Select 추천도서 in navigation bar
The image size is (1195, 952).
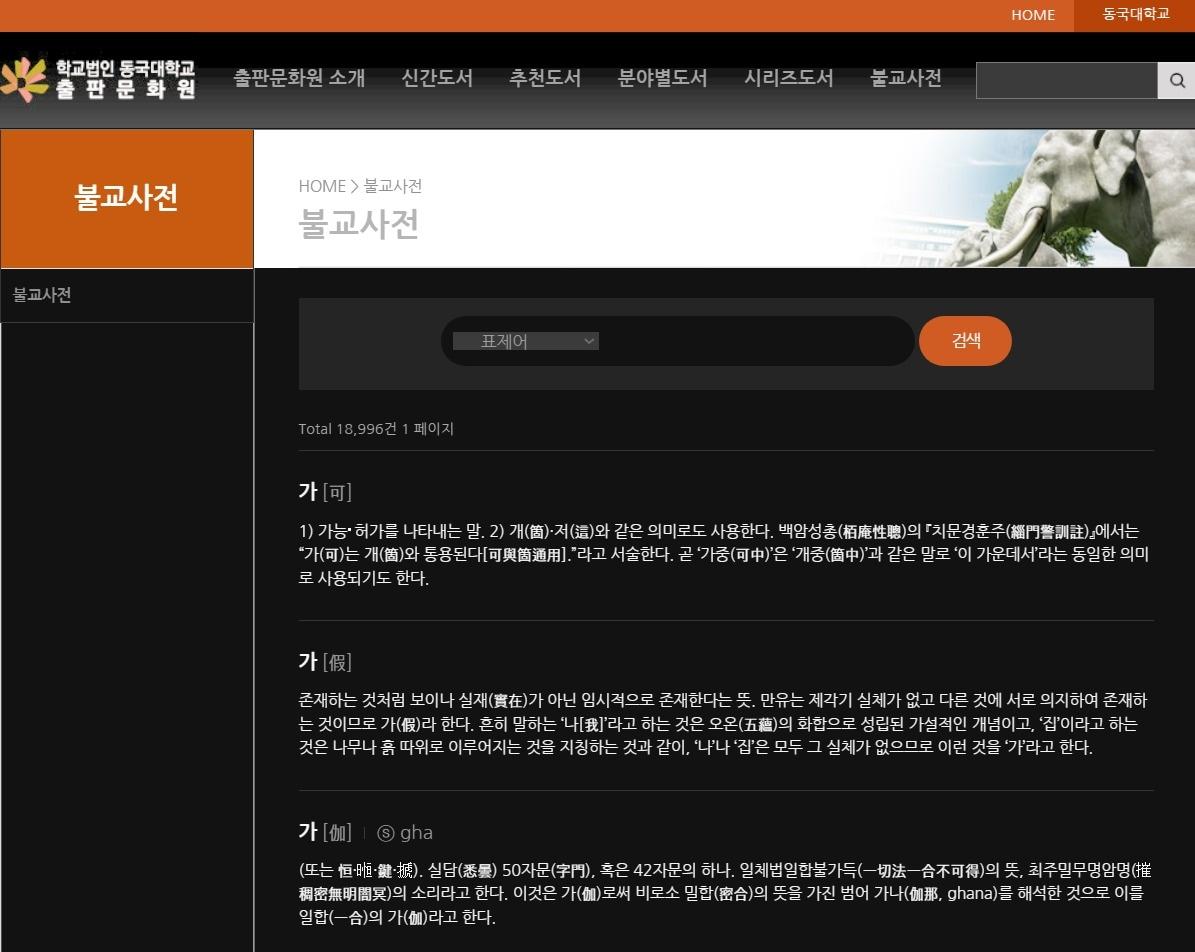click(545, 78)
